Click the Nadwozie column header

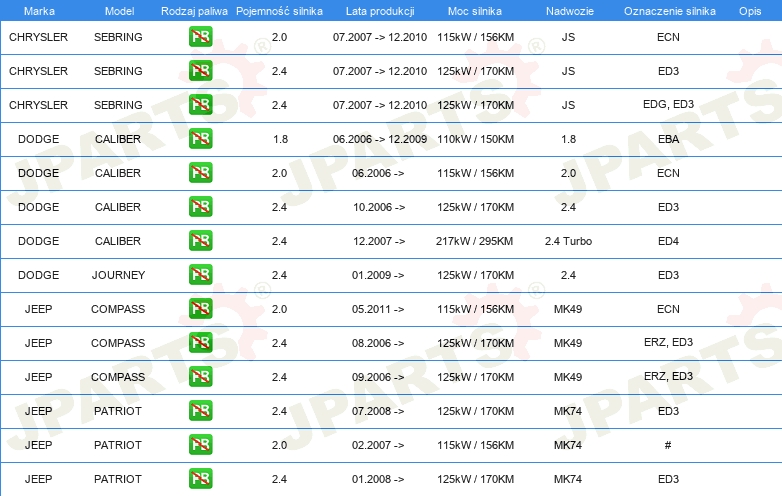click(x=570, y=11)
